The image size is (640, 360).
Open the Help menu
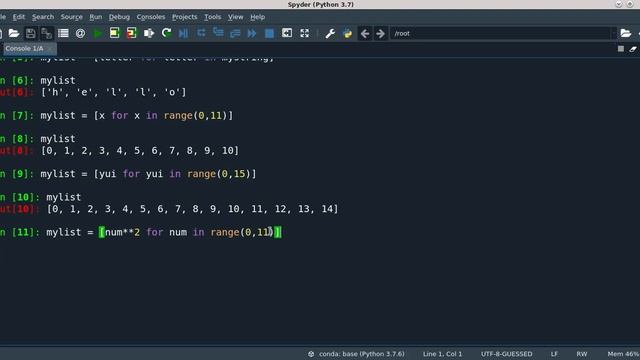258,17
